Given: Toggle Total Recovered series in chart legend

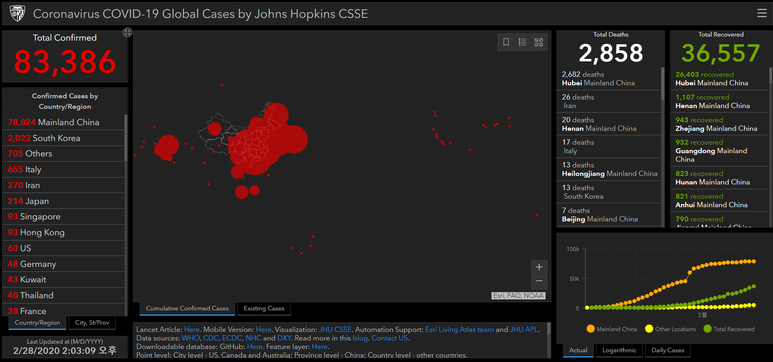Looking at the screenshot, I should (729, 329).
